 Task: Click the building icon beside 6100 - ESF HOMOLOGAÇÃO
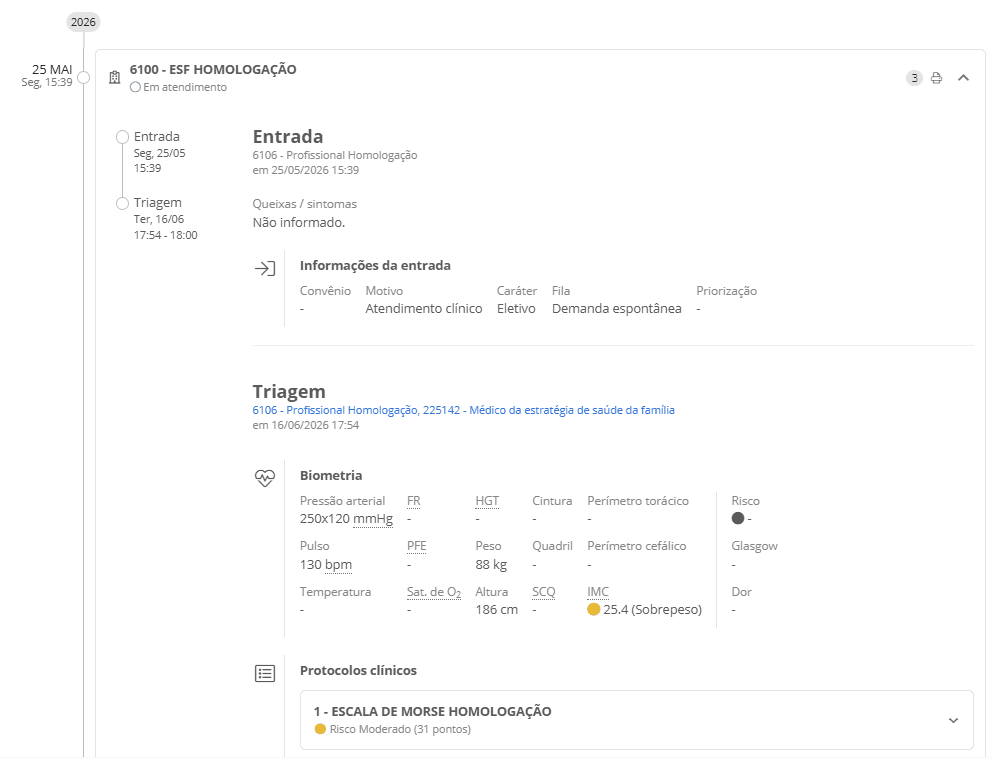(x=115, y=77)
